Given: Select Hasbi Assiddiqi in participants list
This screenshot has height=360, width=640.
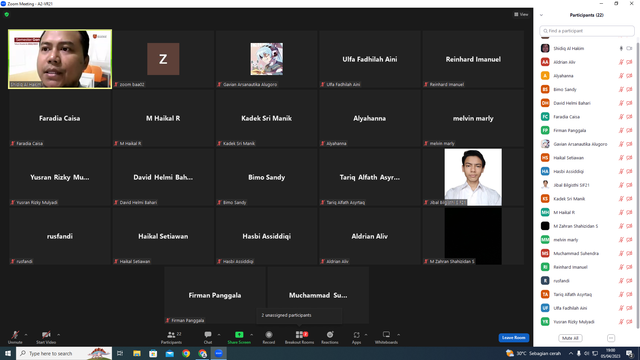Looking at the screenshot, I should [x=587, y=171].
